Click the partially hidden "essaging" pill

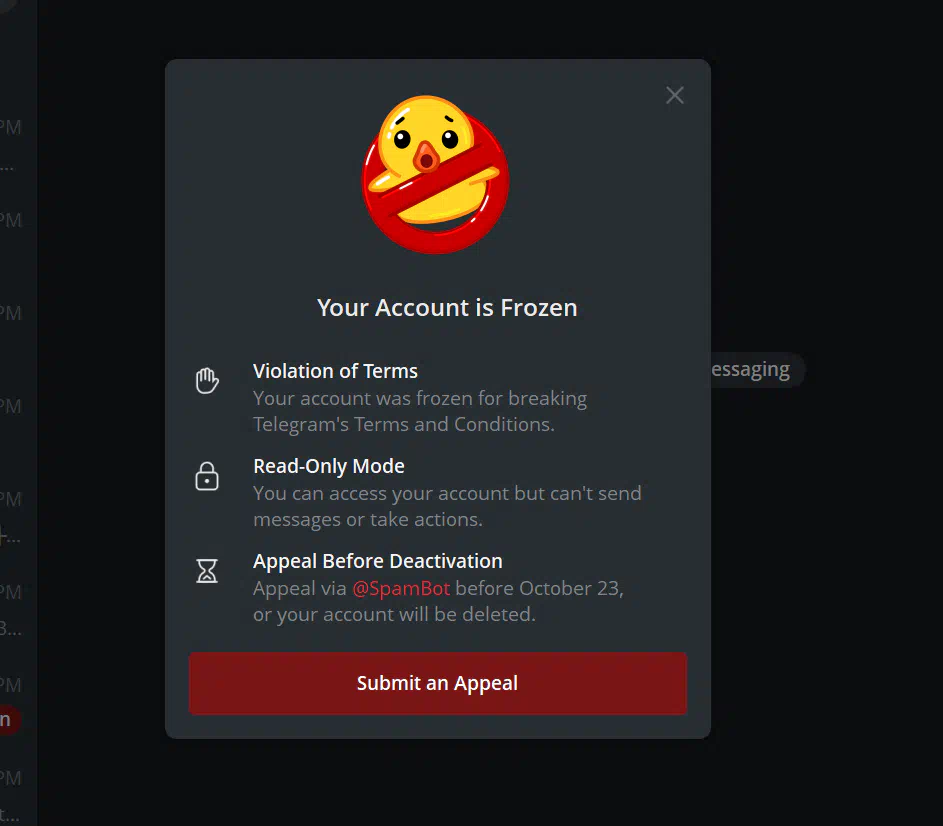click(757, 369)
